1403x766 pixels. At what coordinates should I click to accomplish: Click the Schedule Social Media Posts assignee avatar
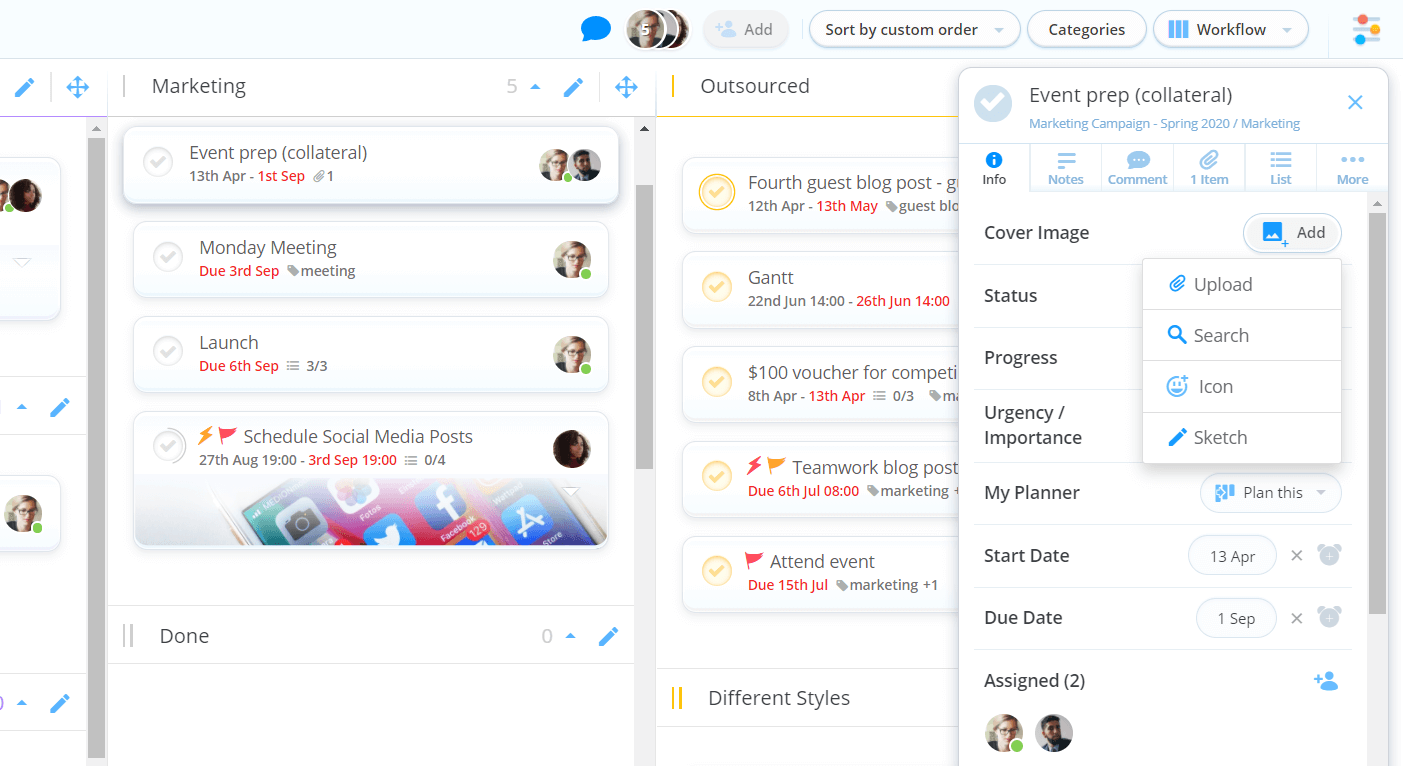pos(572,449)
